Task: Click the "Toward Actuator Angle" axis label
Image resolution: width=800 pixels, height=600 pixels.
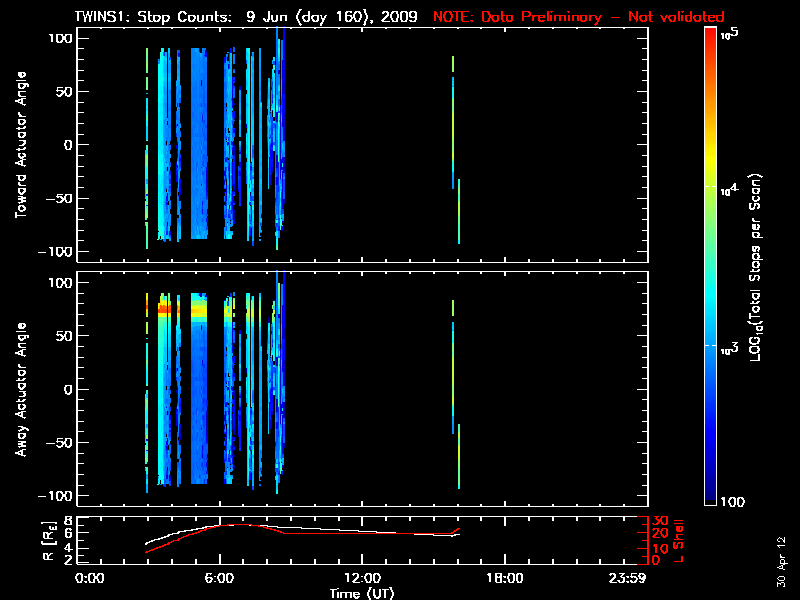Action: (x=18, y=145)
